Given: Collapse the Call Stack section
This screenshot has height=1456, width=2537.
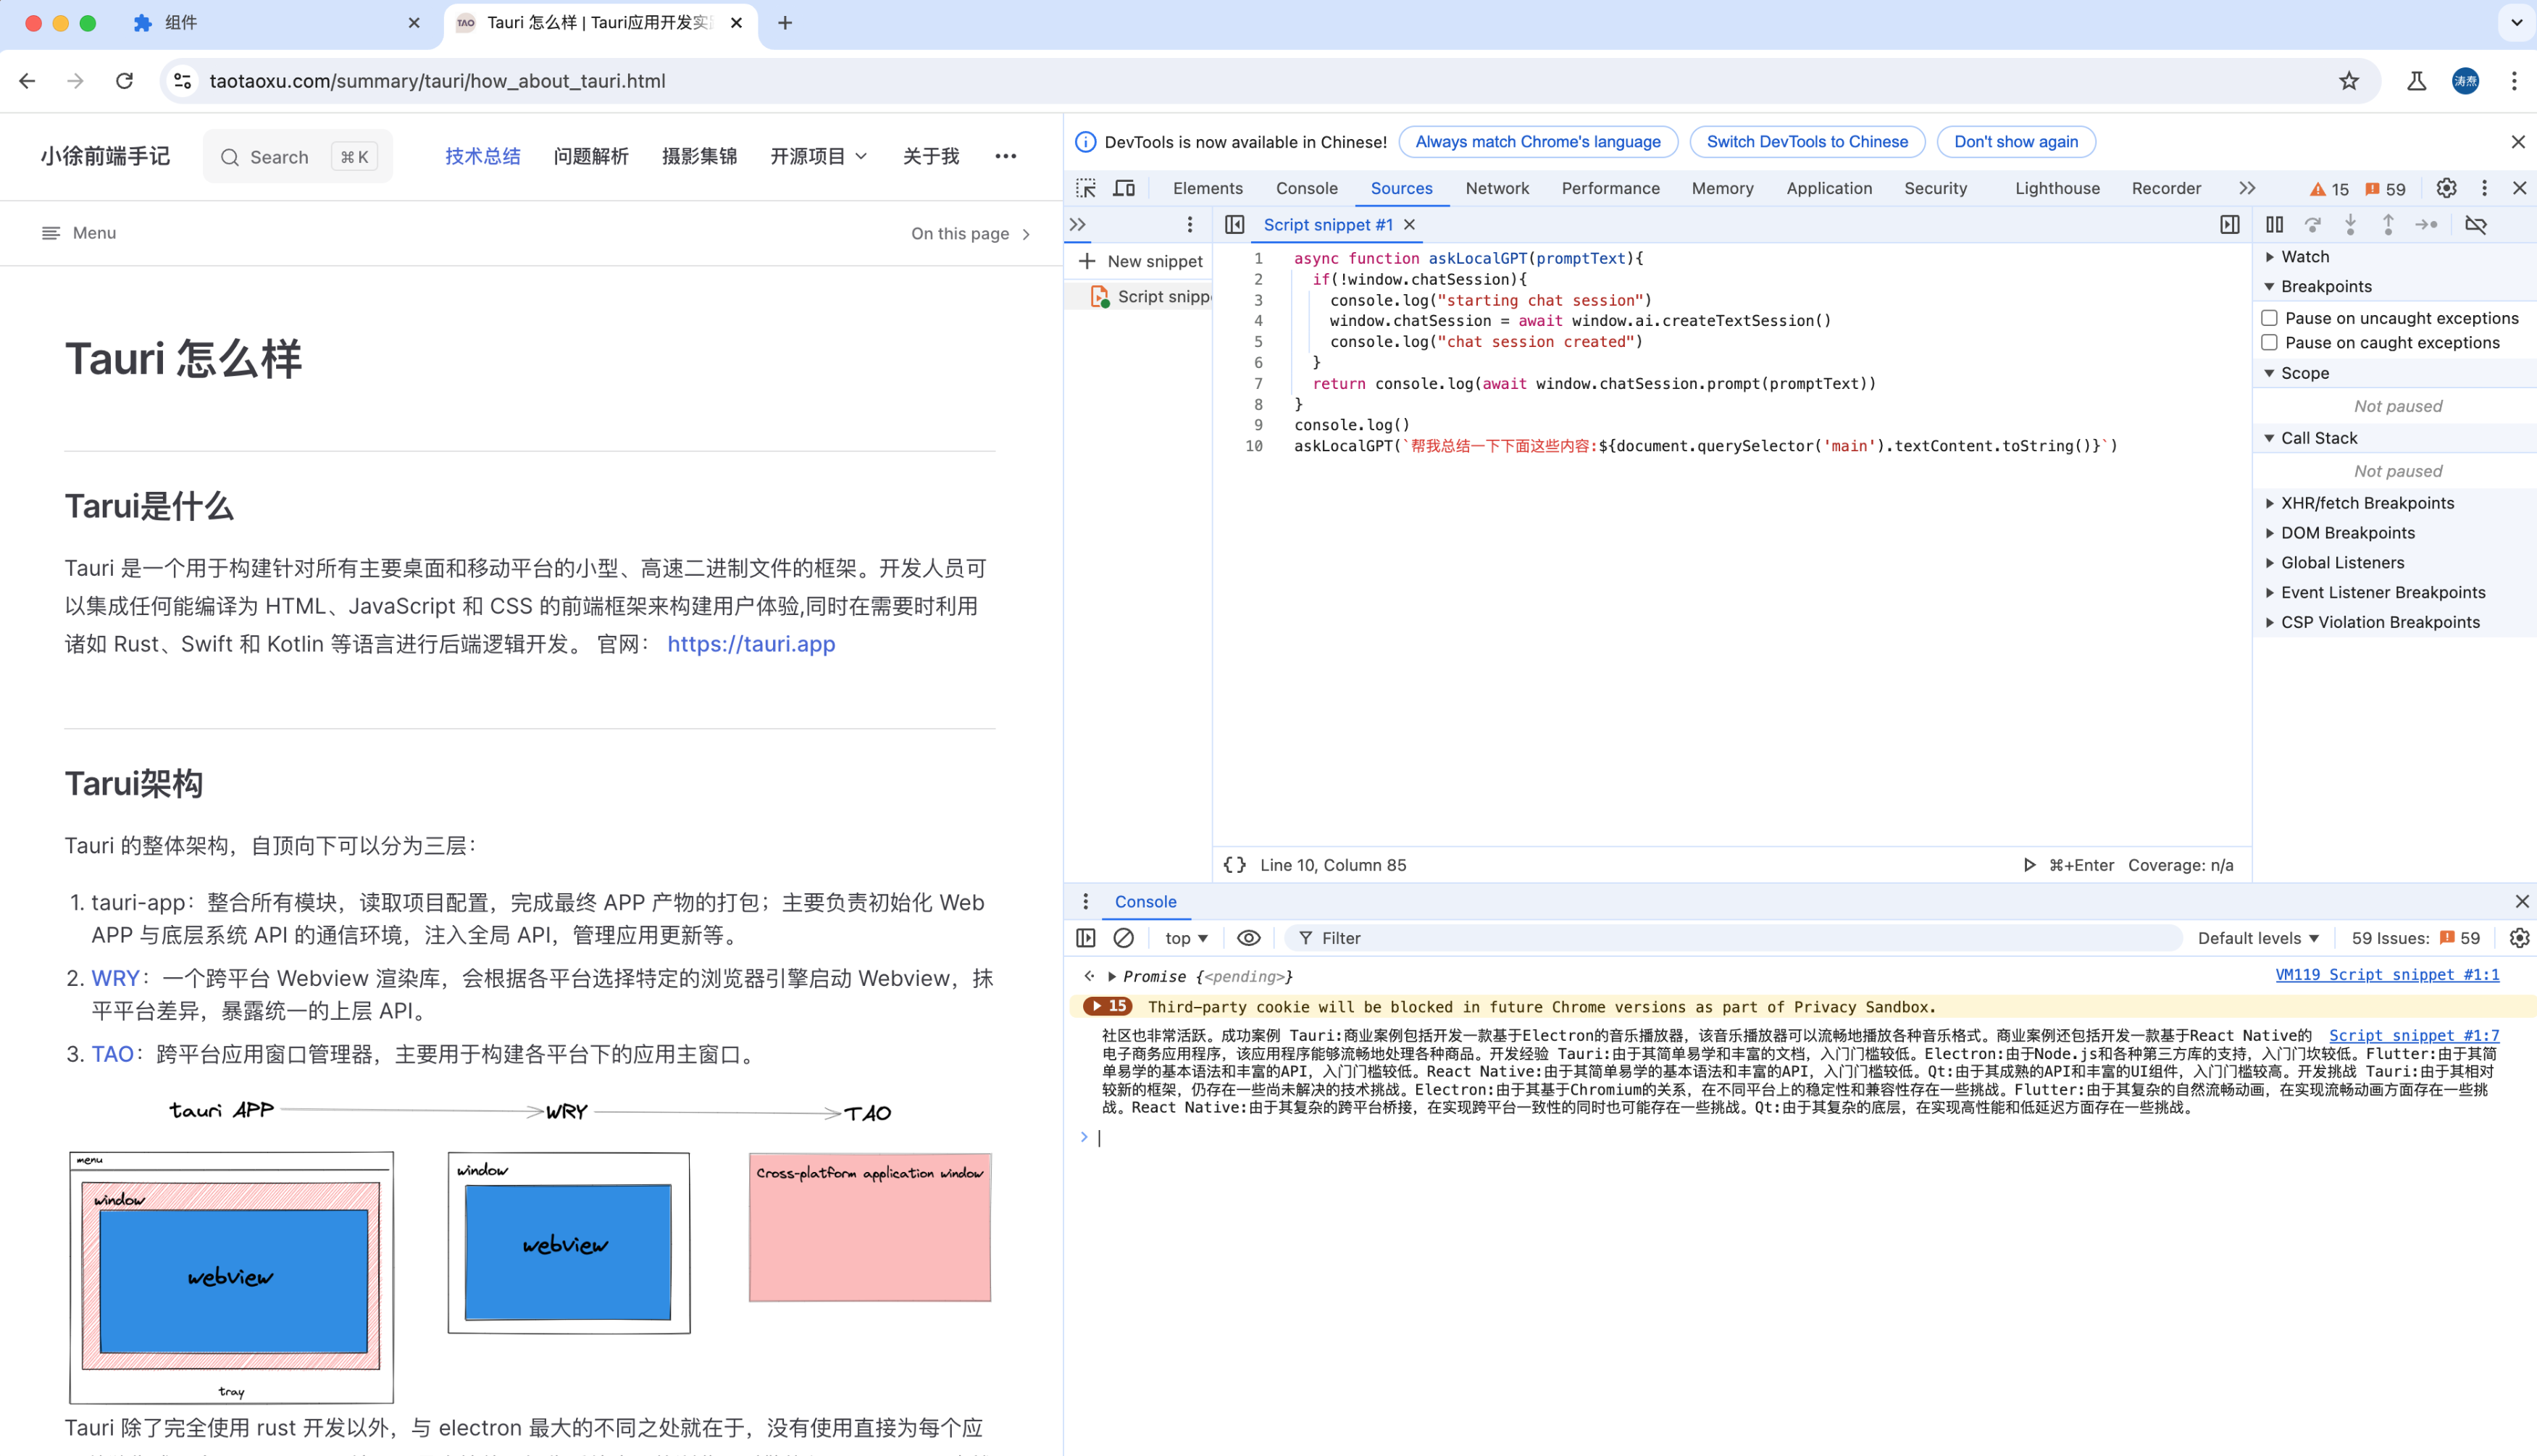Looking at the screenshot, I should pos(2270,438).
